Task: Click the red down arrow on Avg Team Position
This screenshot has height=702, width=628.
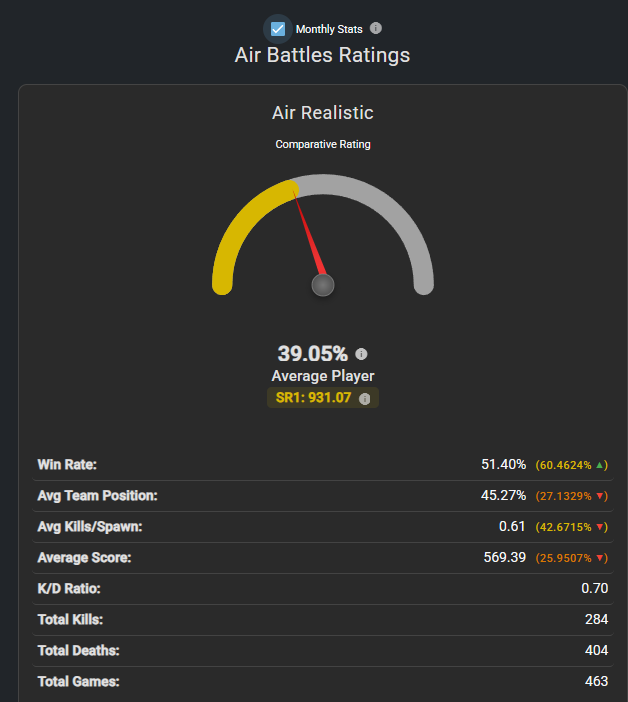Action: [603, 496]
